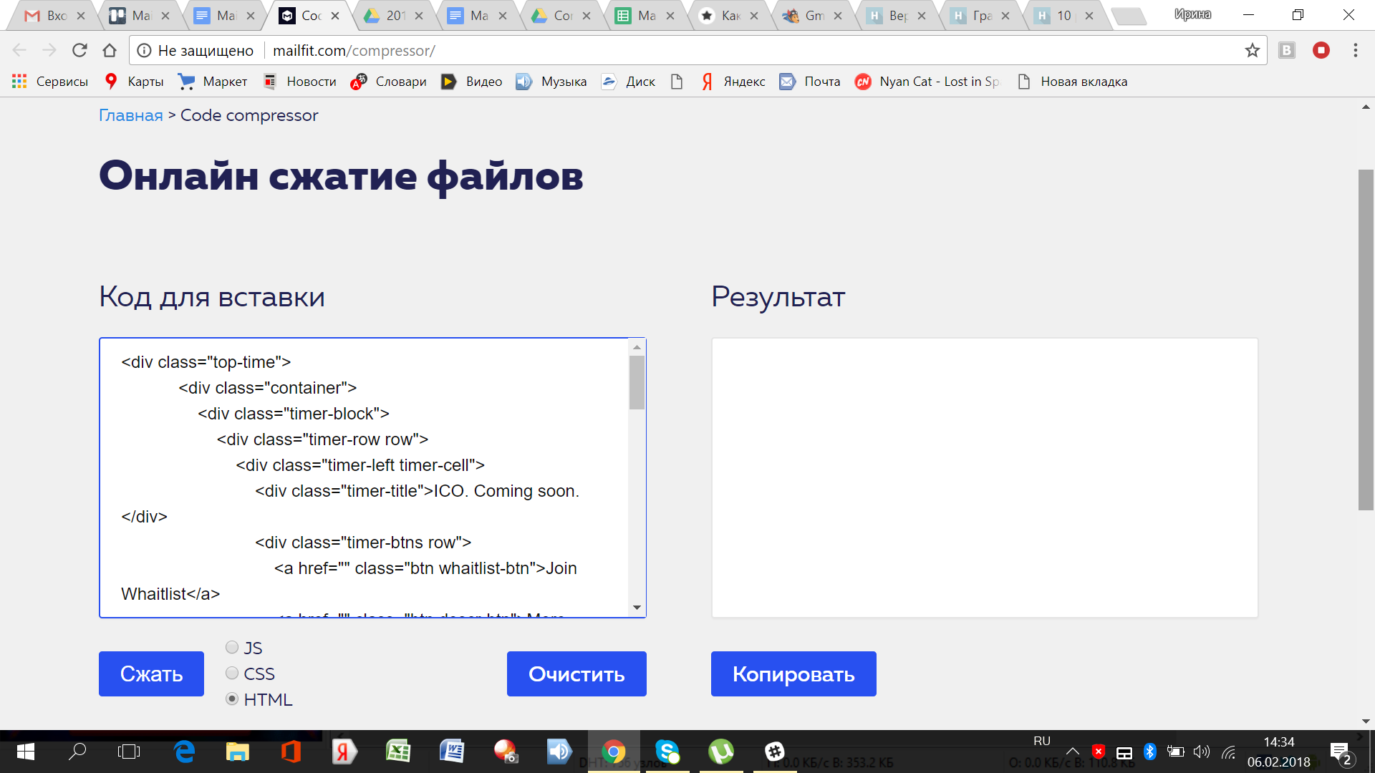Select the CSS radio option
This screenshot has height=773, width=1375.
tap(232, 673)
